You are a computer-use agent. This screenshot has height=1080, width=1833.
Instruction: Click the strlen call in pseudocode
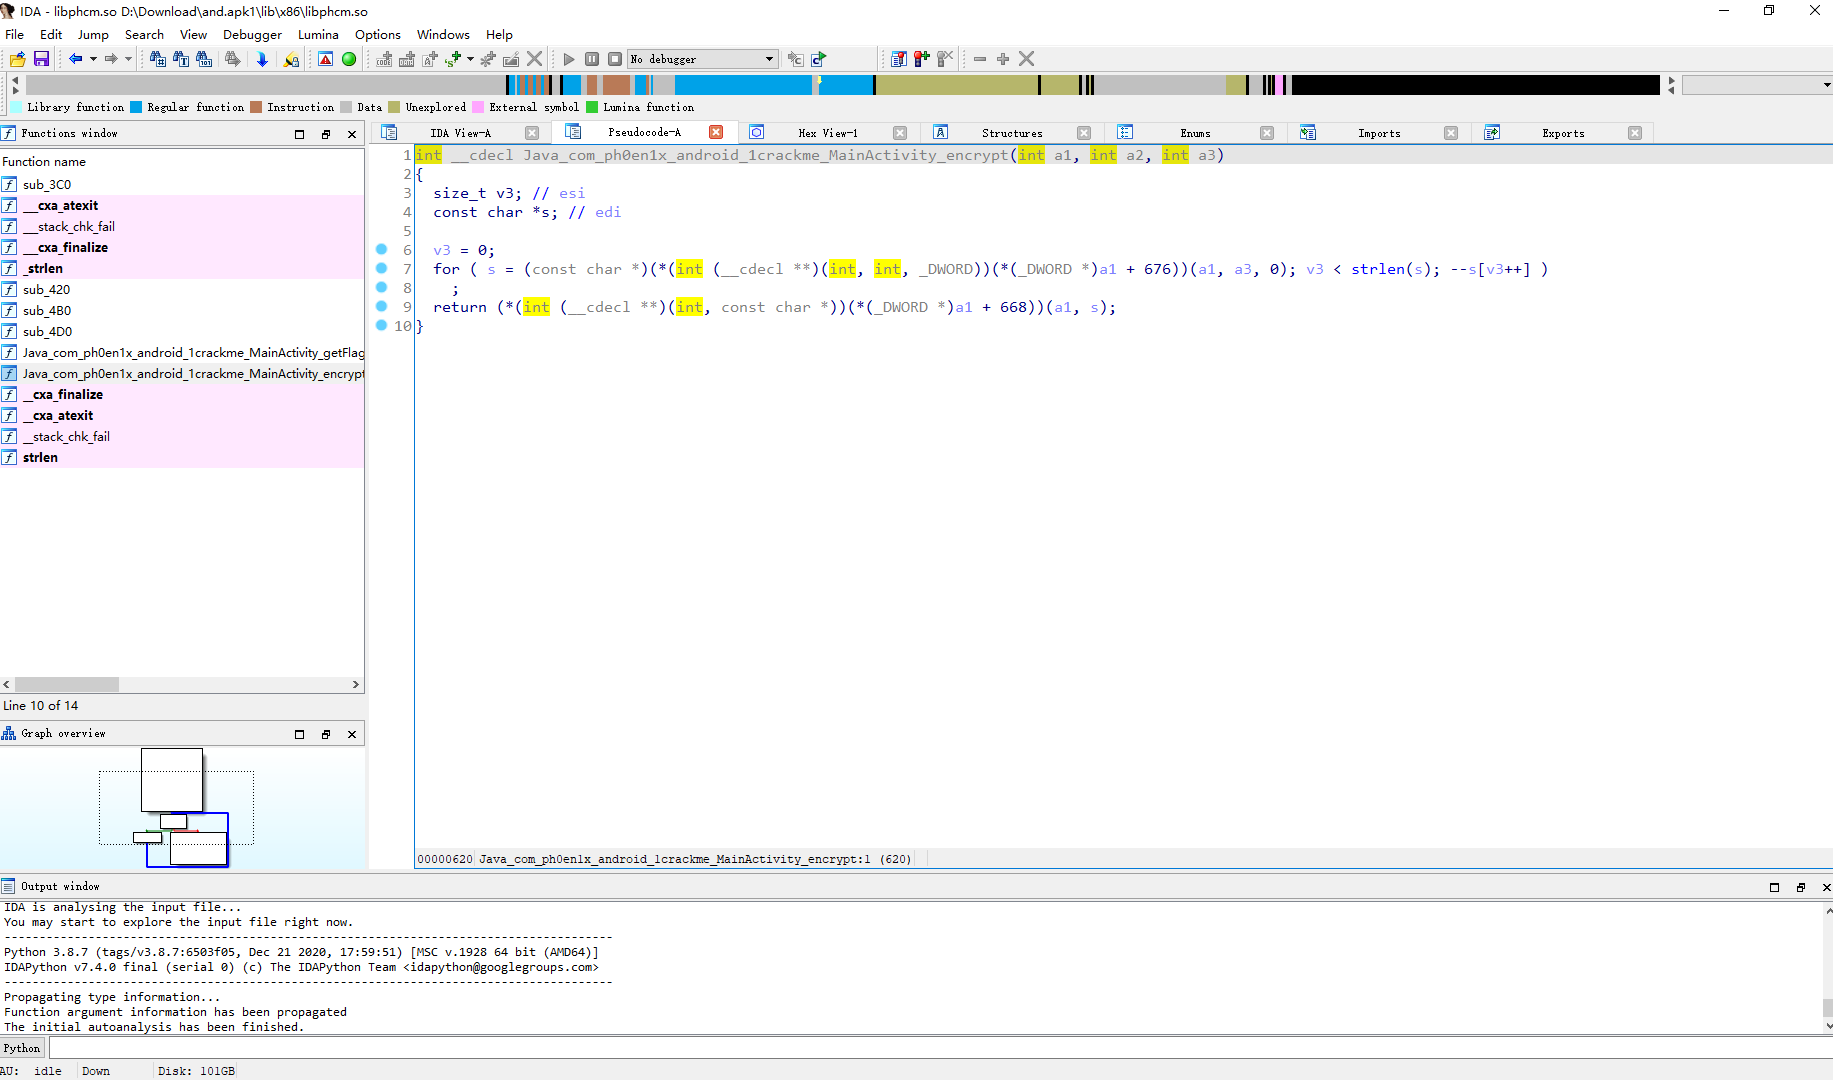pyautogui.click(x=1378, y=269)
